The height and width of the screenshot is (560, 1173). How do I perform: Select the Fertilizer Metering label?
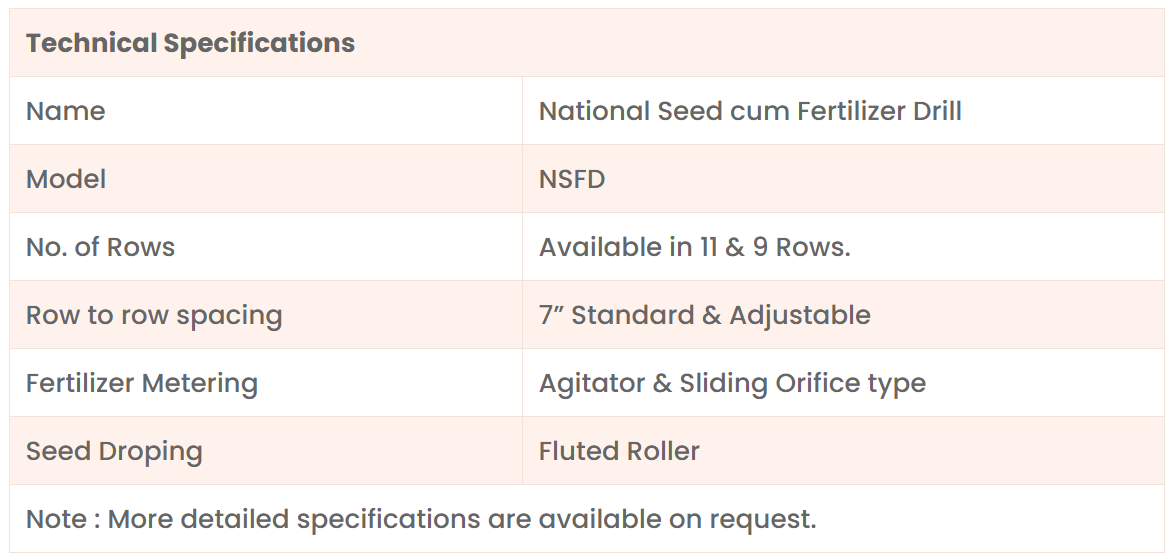click(x=142, y=383)
